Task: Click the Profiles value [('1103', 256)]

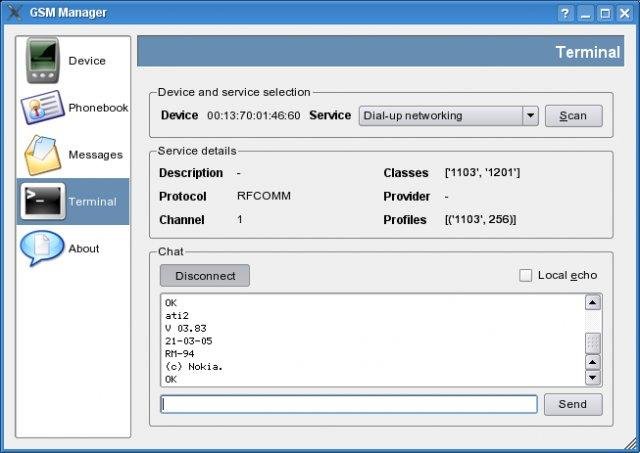Action: pos(480,220)
